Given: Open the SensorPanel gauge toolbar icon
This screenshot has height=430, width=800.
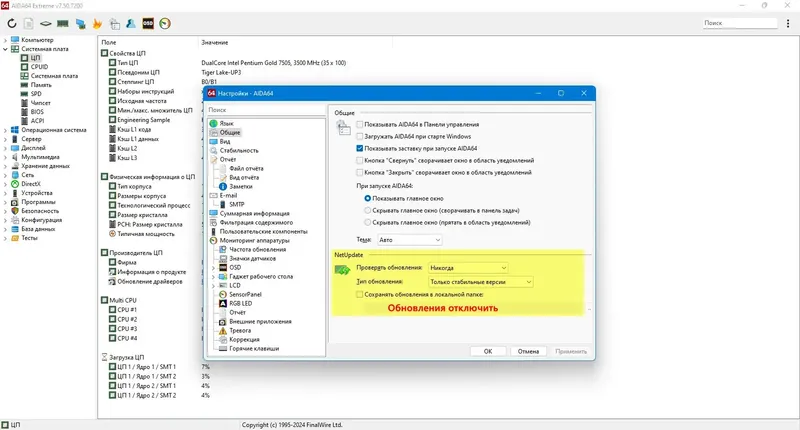Looking at the screenshot, I should tap(165, 23).
